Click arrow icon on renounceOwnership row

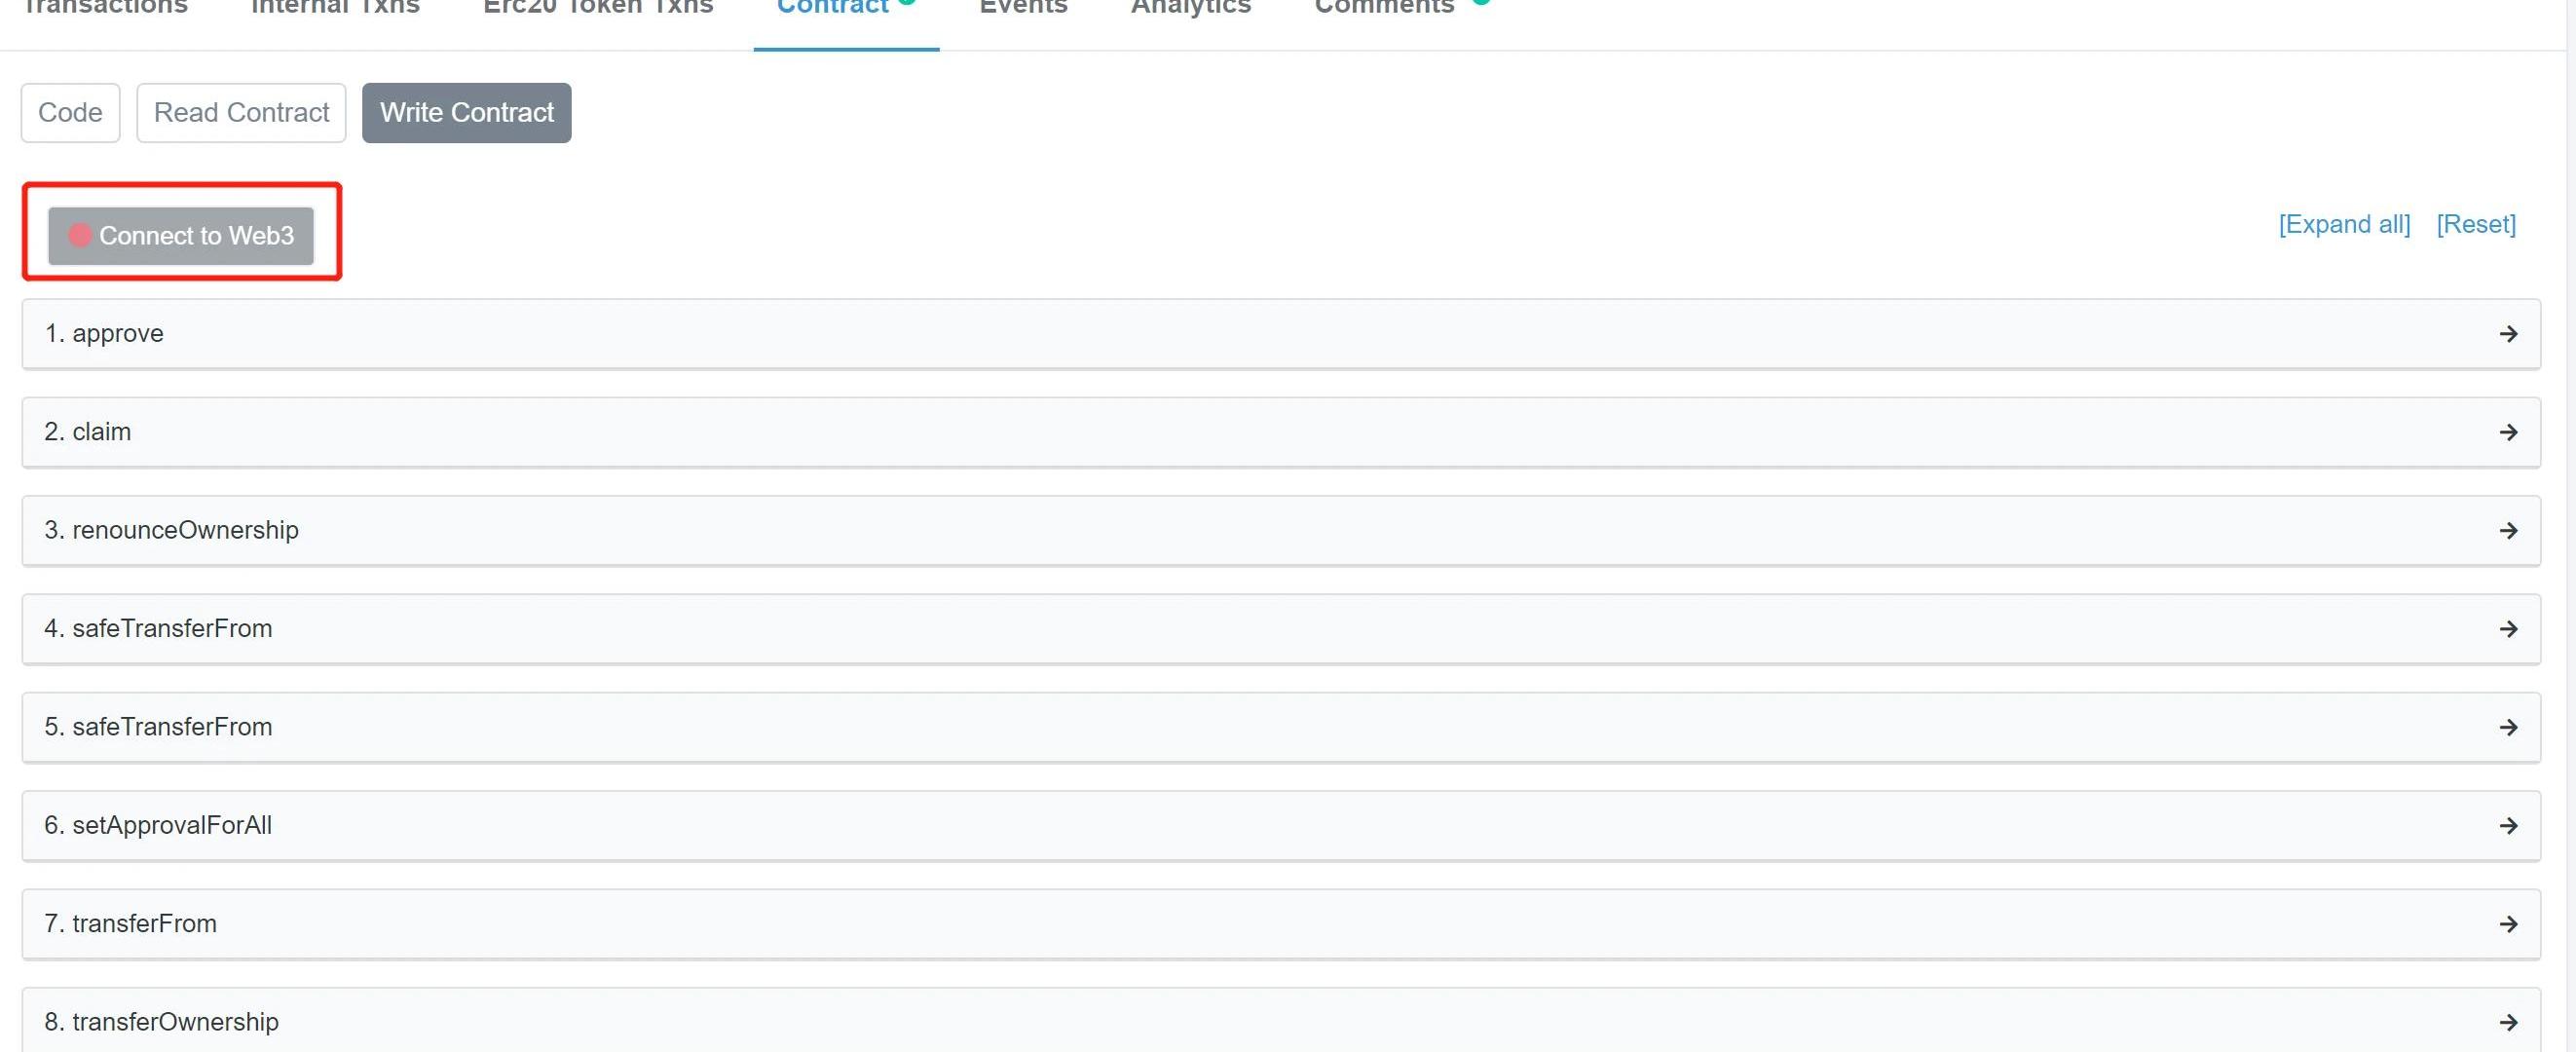2507,531
